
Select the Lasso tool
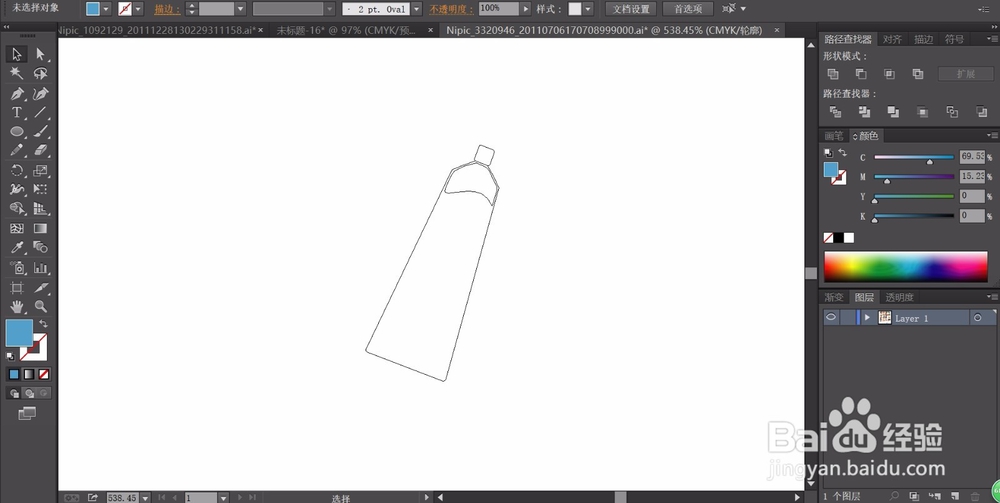(x=40, y=73)
